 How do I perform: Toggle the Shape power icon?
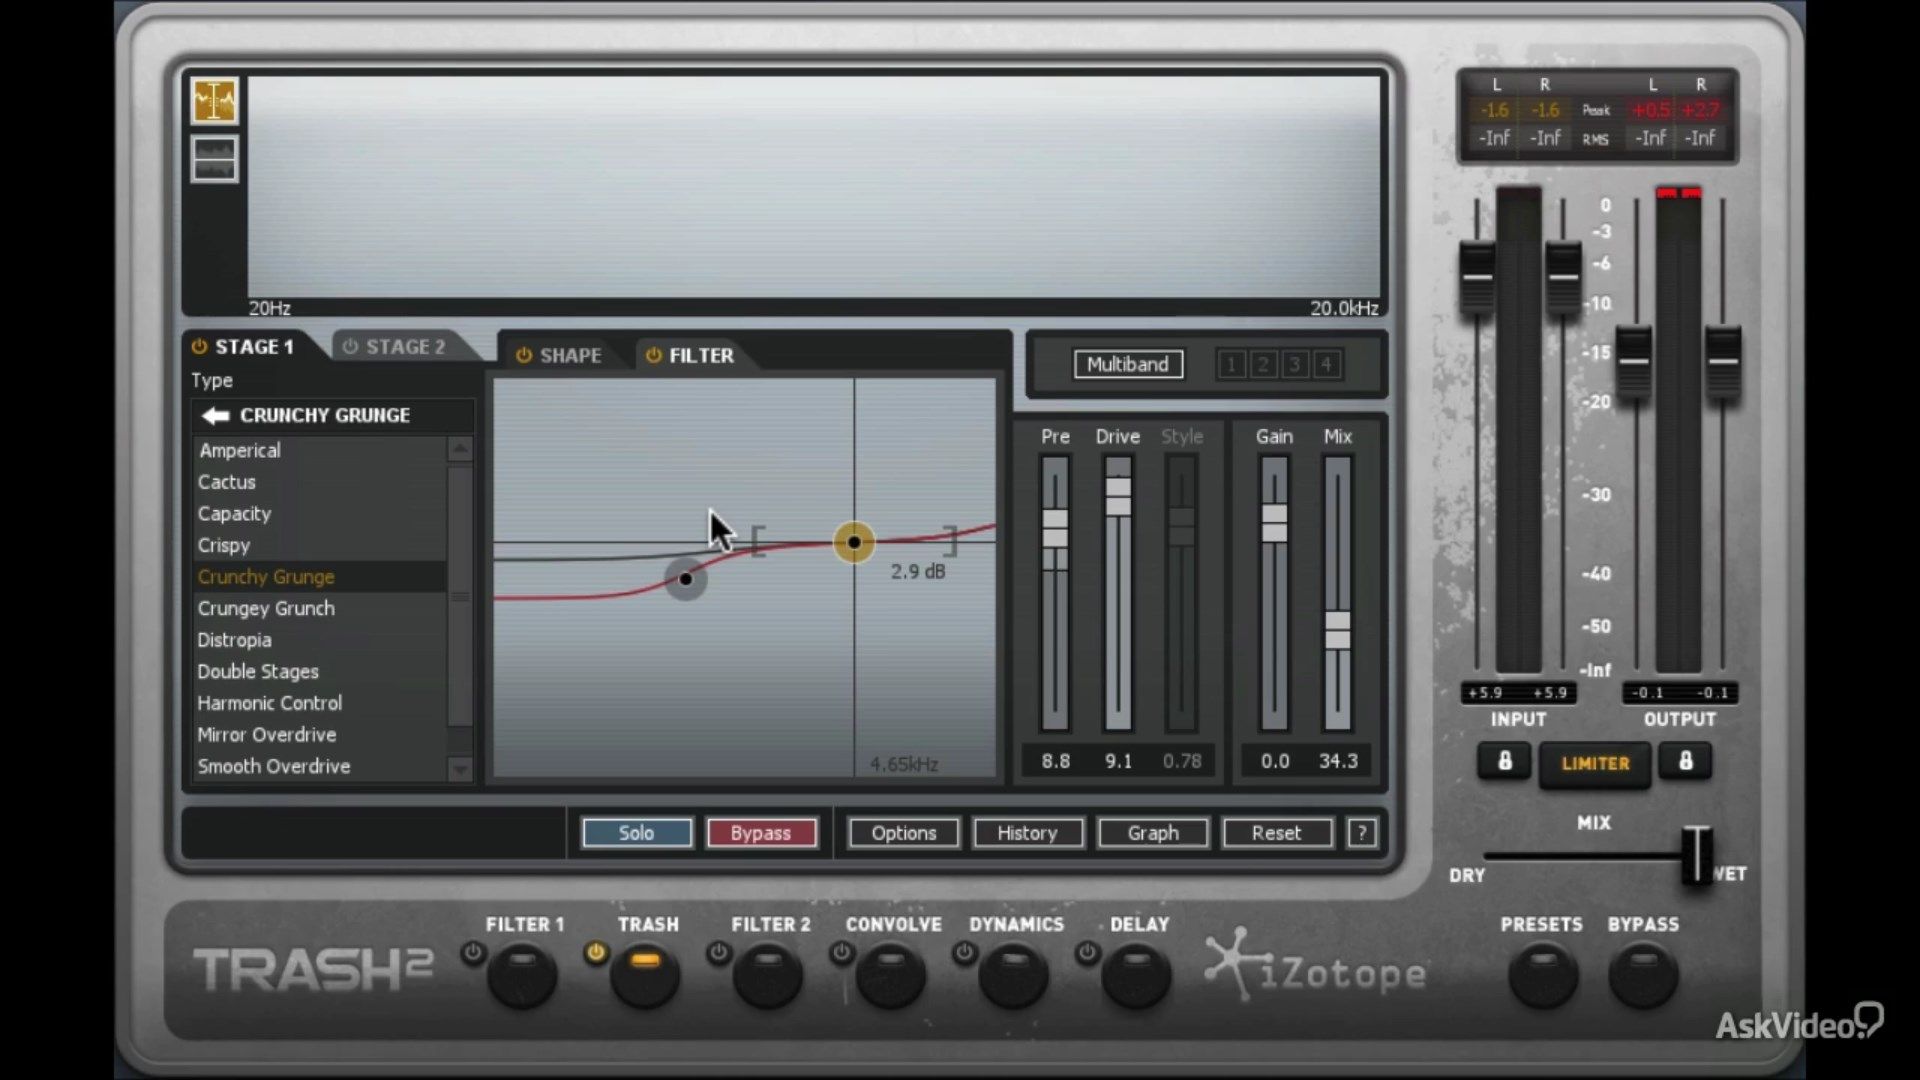click(x=523, y=355)
